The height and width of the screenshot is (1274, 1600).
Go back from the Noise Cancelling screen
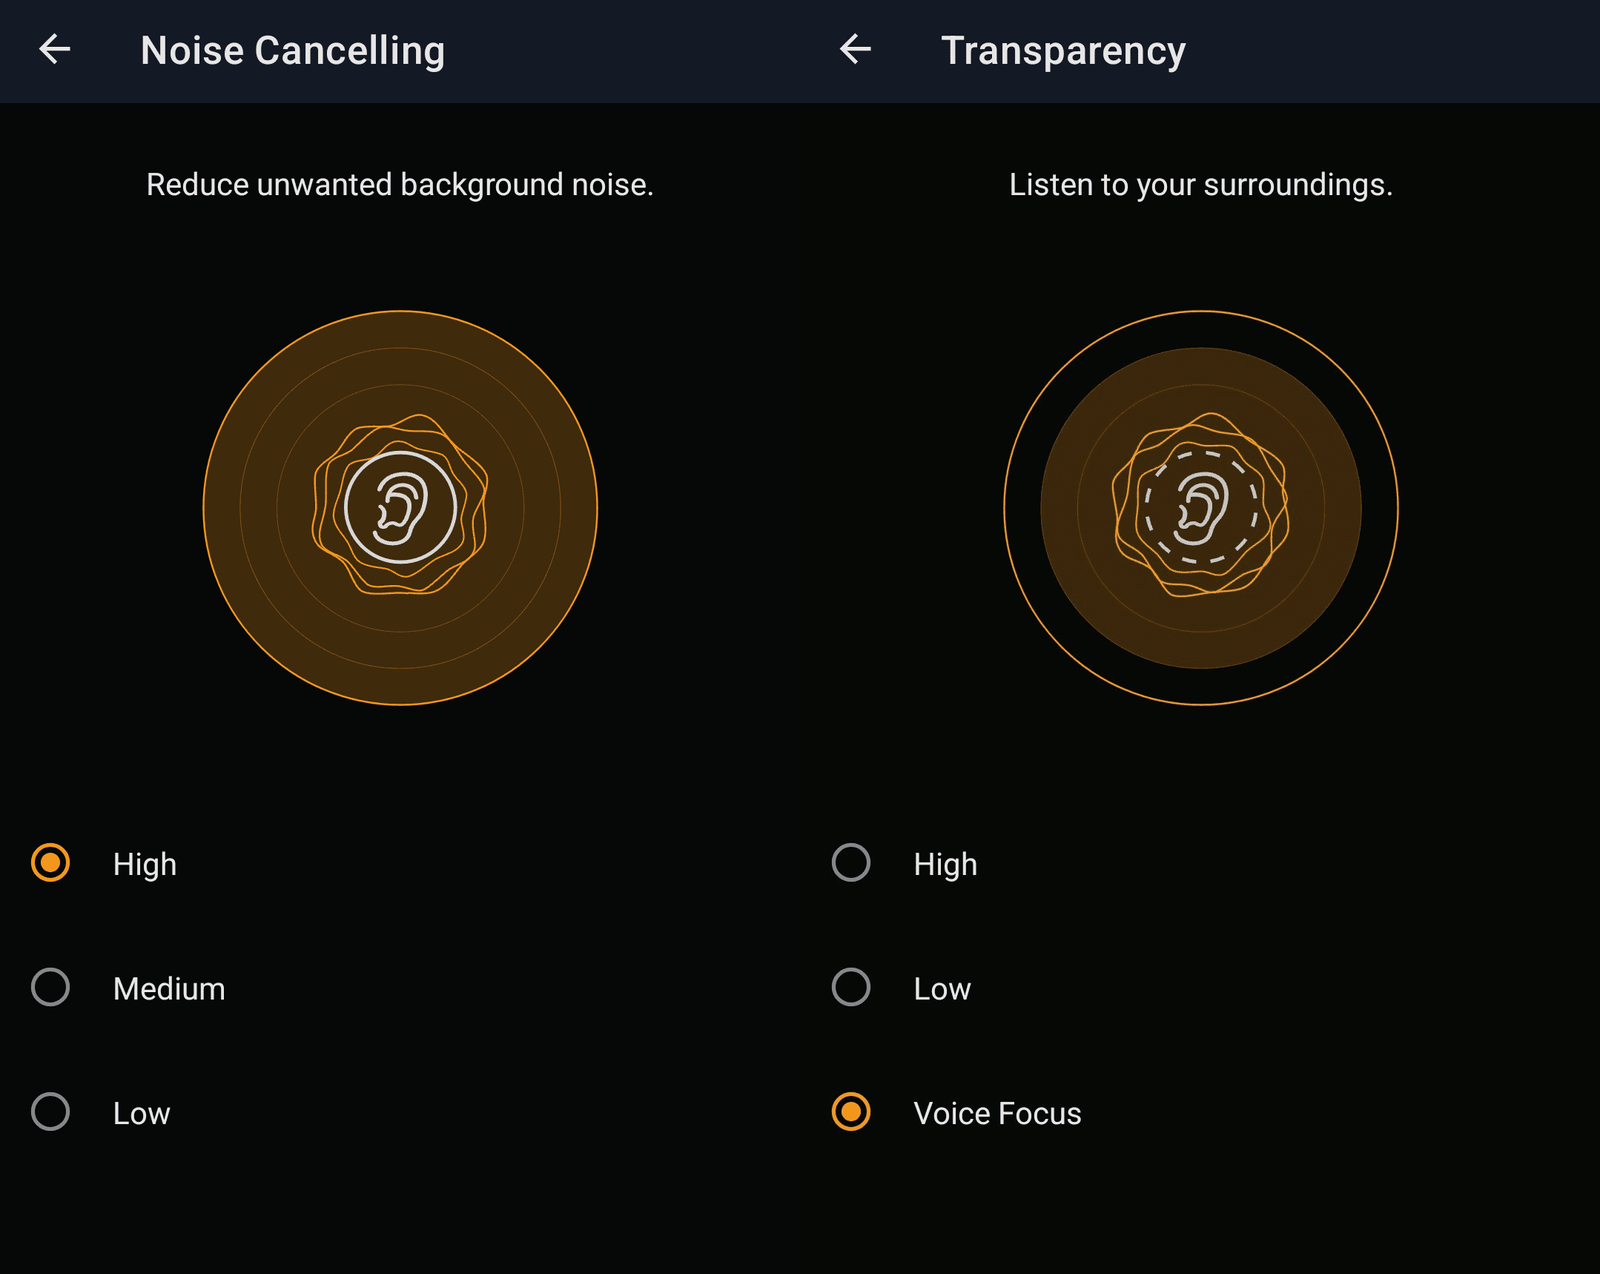coord(55,49)
